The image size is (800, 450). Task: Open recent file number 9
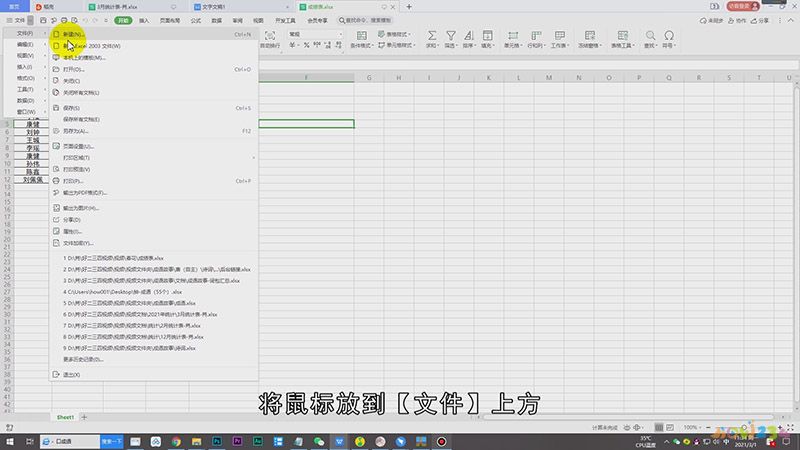click(129, 348)
